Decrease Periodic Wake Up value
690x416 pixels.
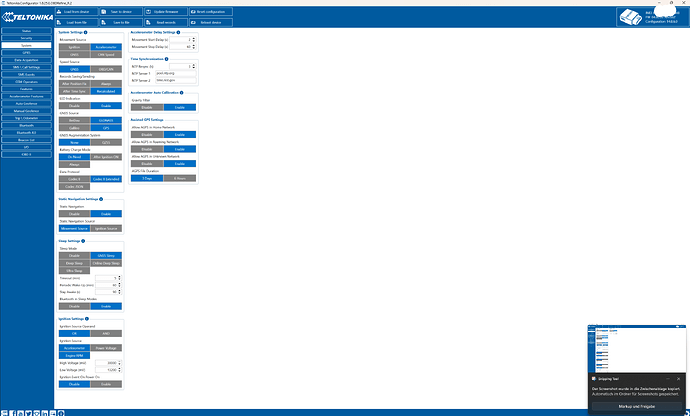[119, 287]
